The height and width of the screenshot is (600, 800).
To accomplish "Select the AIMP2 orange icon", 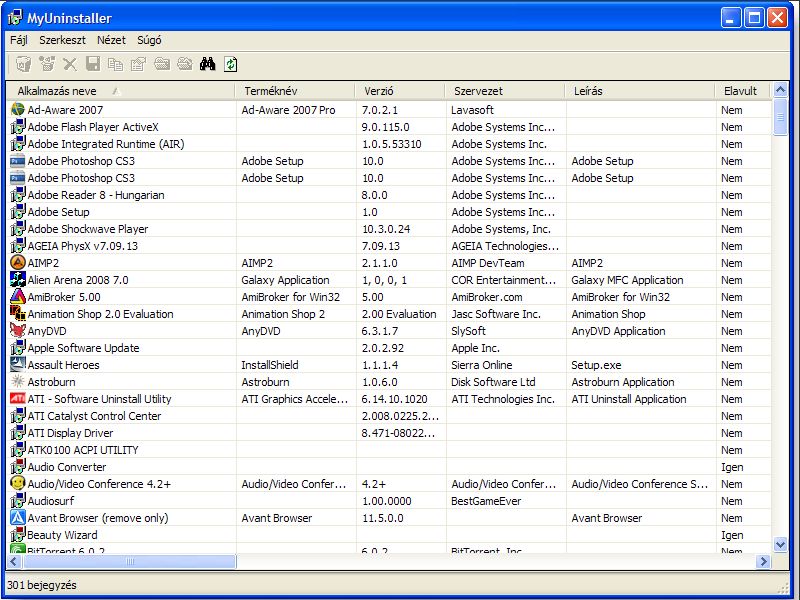I will (x=18, y=262).
